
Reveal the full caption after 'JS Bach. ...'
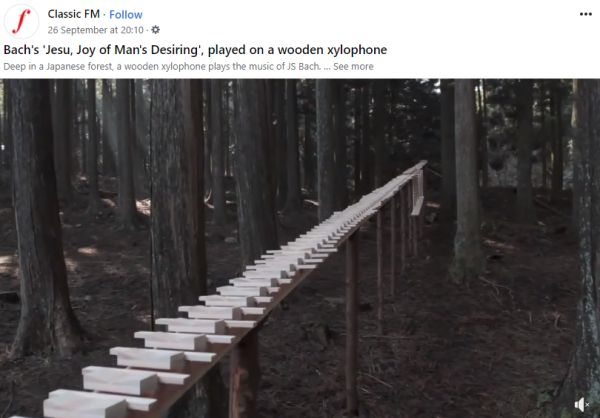[353, 67]
